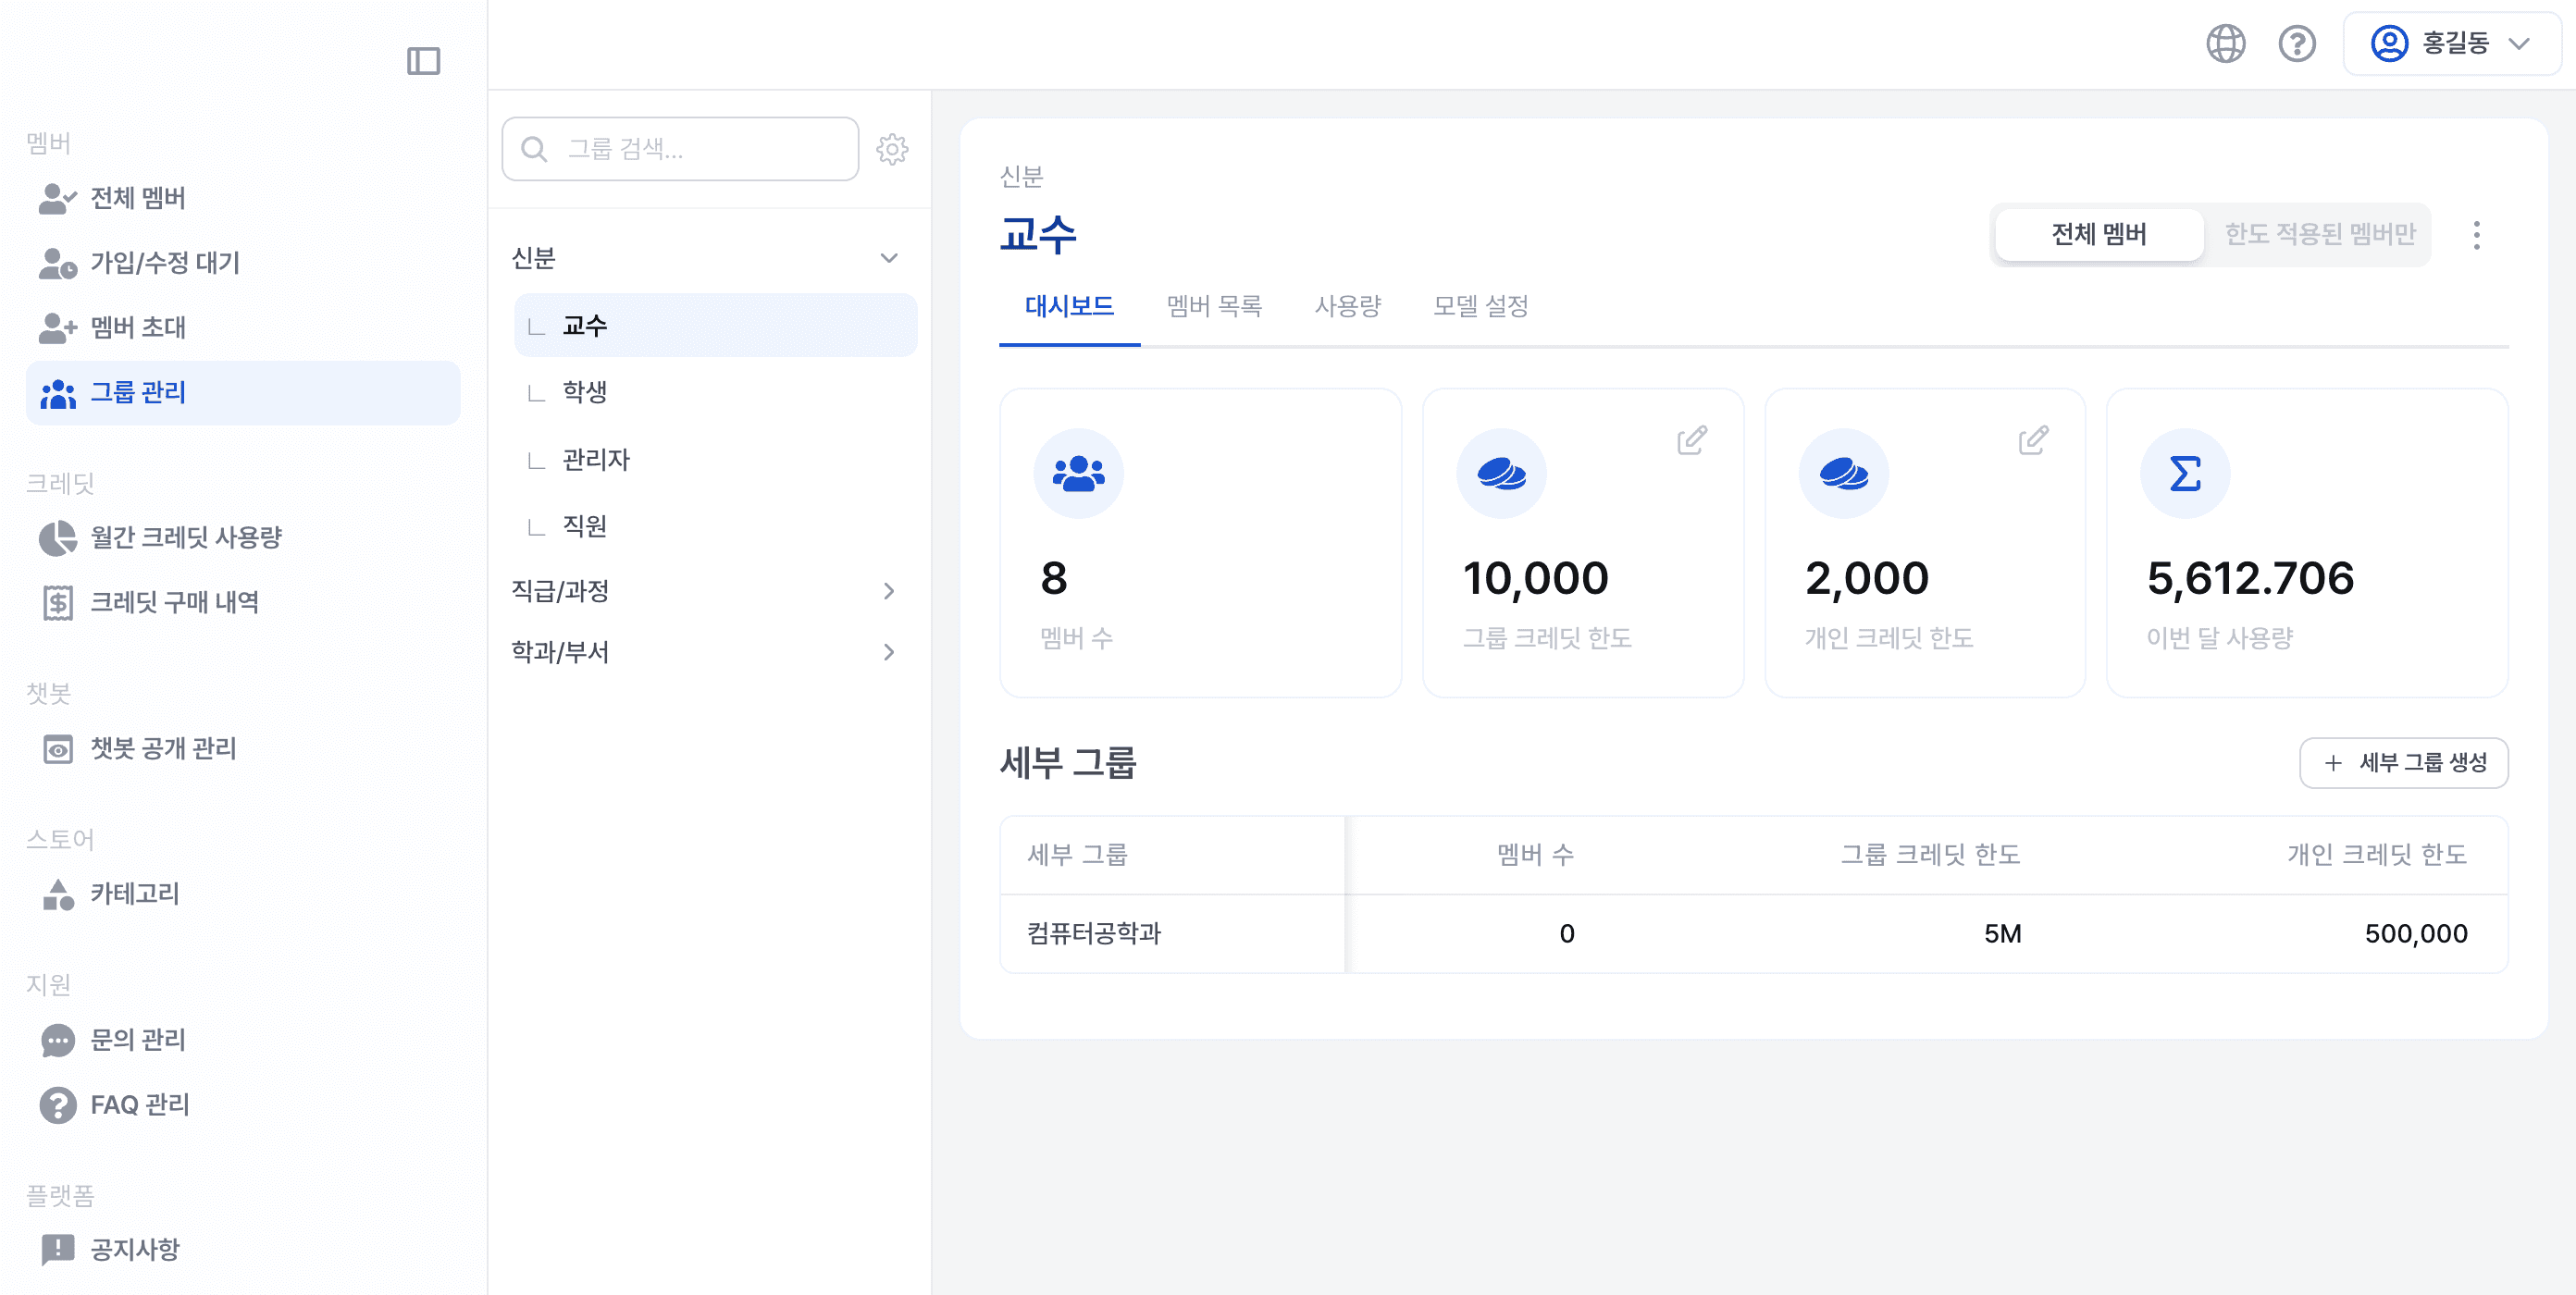
Task: Collapse the sidebar with the panel icon
Action: [423, 61]
